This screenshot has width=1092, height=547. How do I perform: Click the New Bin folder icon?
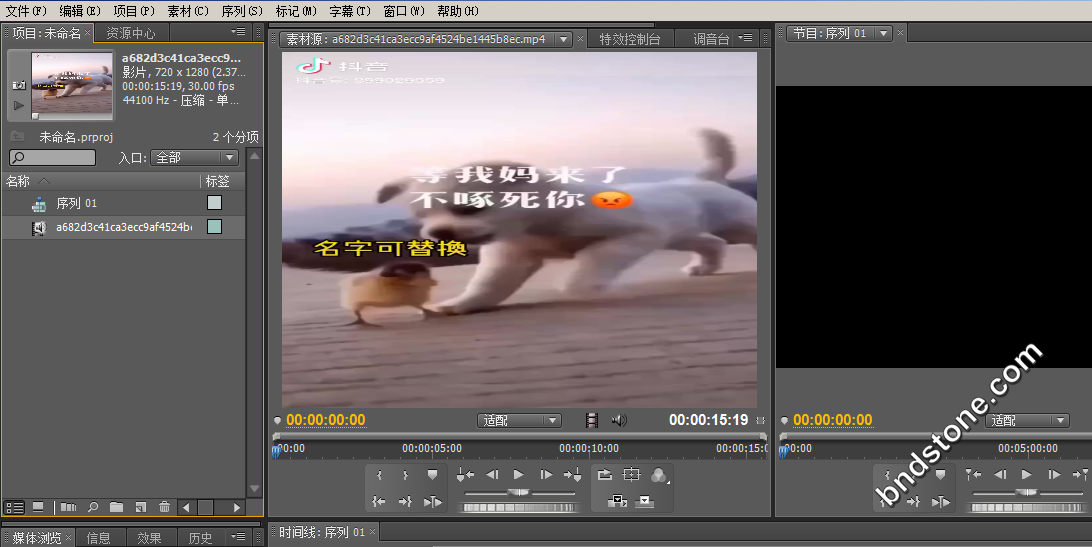(x=116, y=507)
